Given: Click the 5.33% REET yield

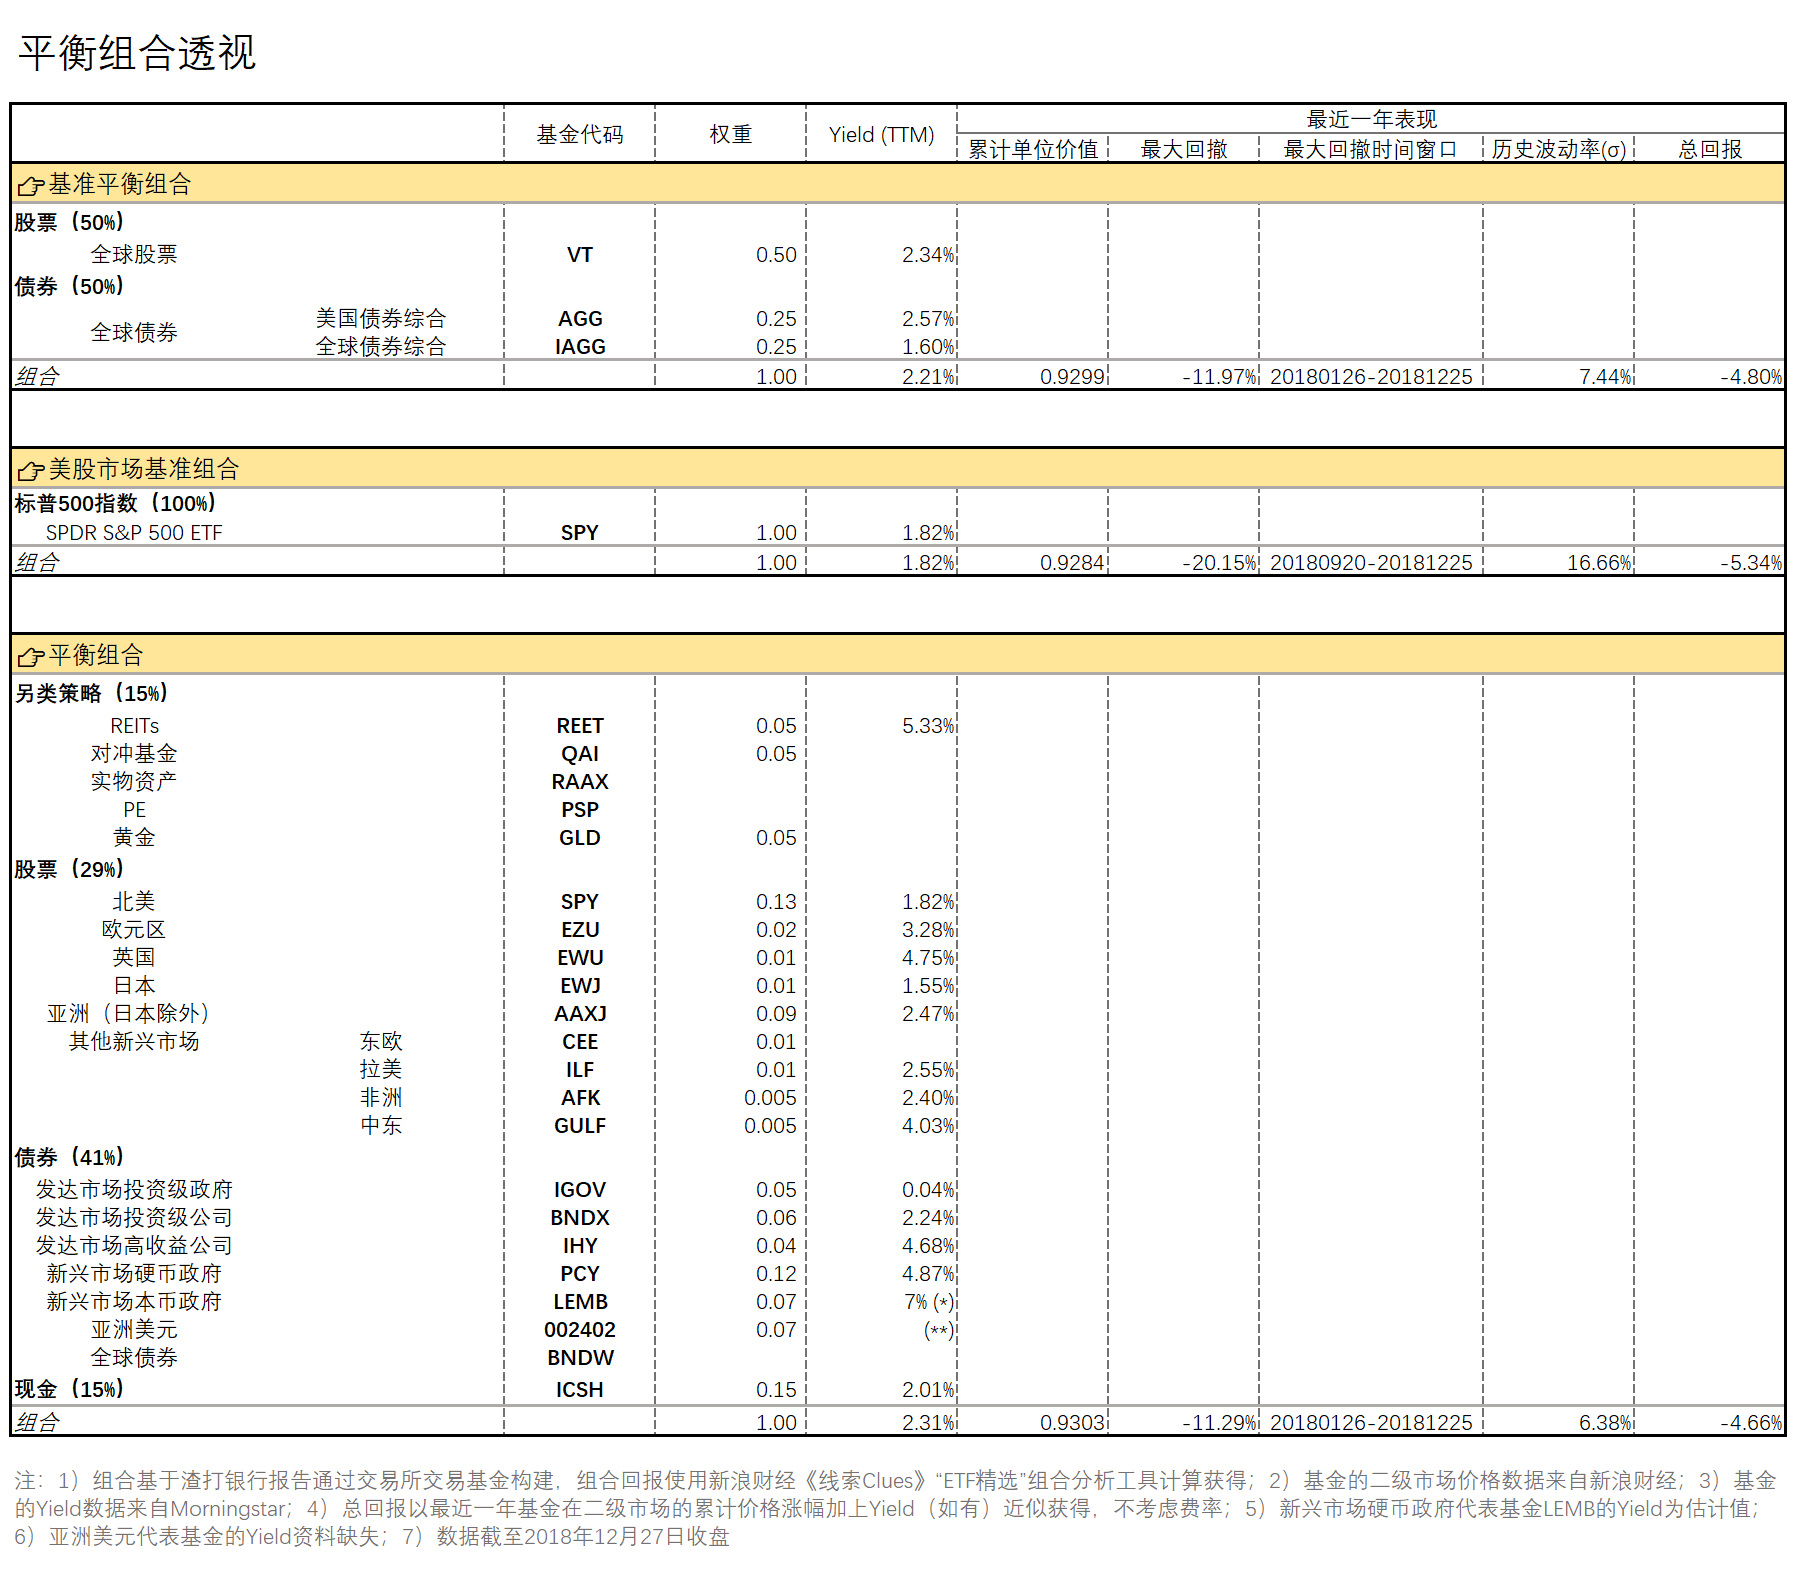Looking at the screenshot, I should pyautogui.click(x=928, y=726).
